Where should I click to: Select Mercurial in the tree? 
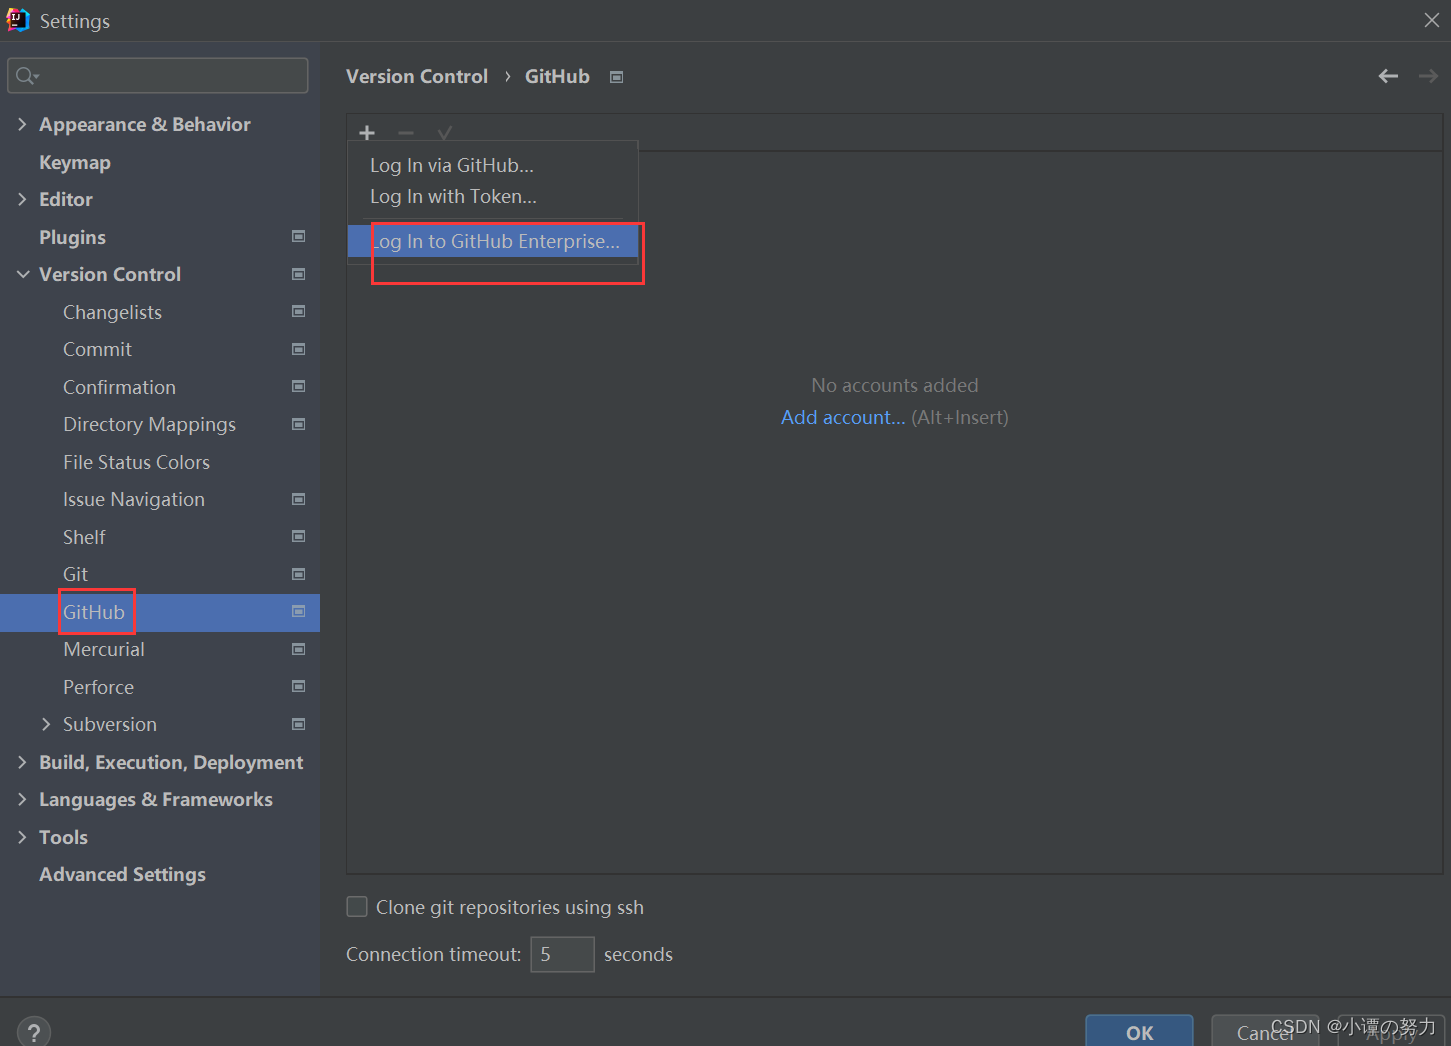pyautogui.click(x=103, y=649)
